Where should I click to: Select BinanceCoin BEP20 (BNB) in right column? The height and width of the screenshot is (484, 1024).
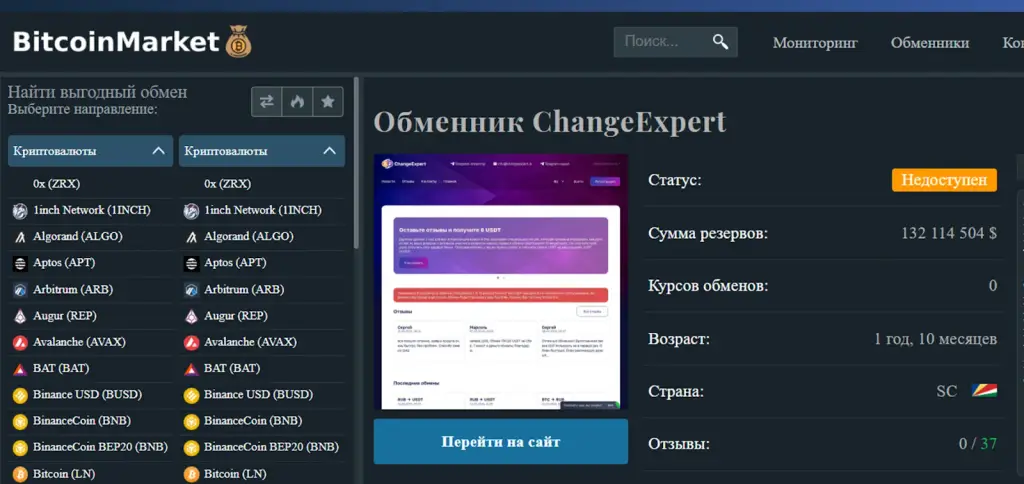(271, 447)
